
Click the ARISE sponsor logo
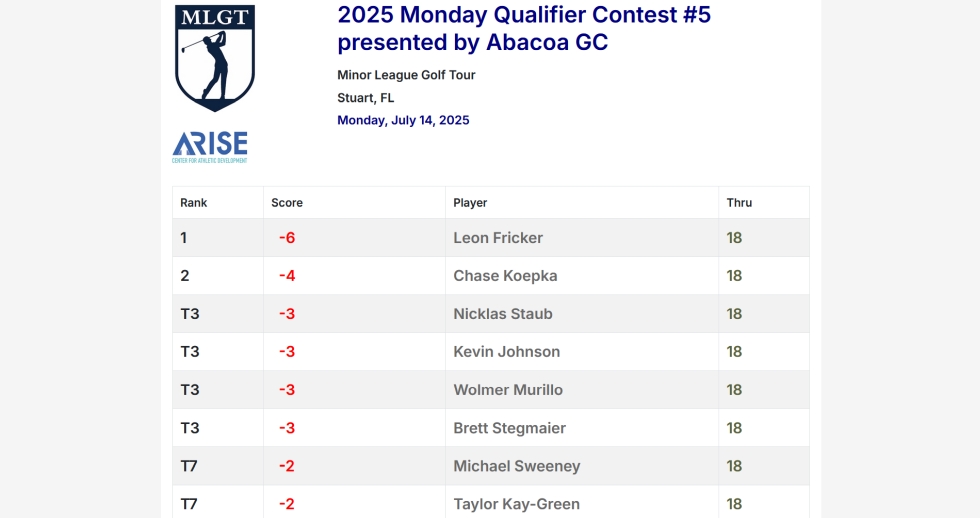(210, 147)
